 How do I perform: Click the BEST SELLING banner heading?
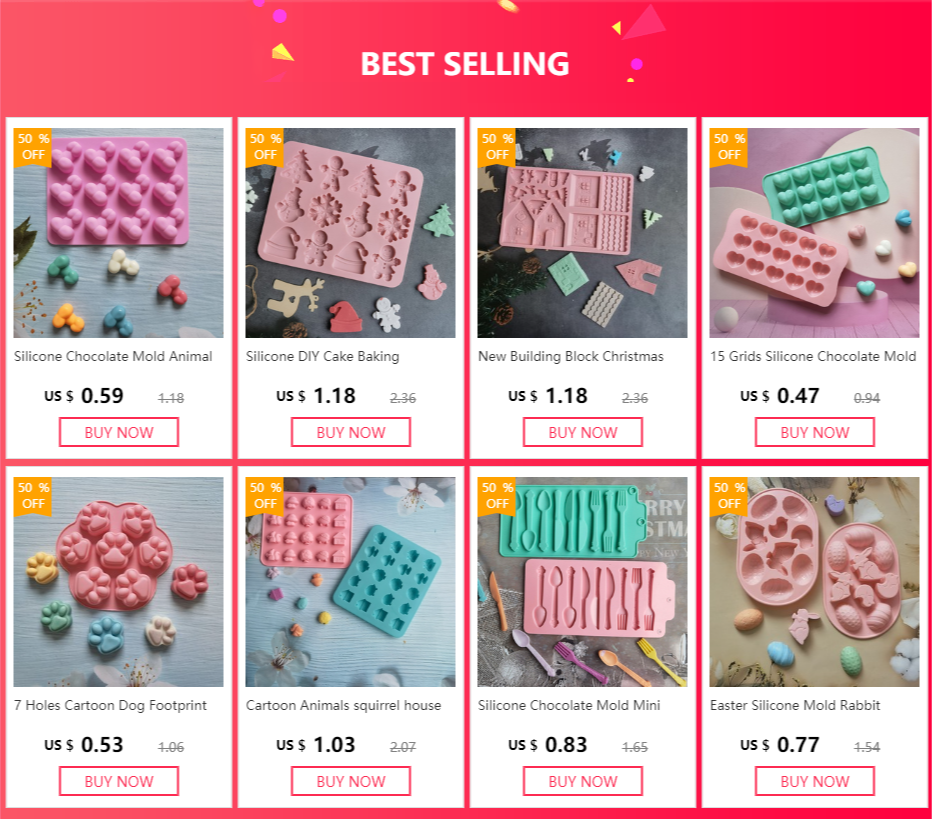coord(465,64)
